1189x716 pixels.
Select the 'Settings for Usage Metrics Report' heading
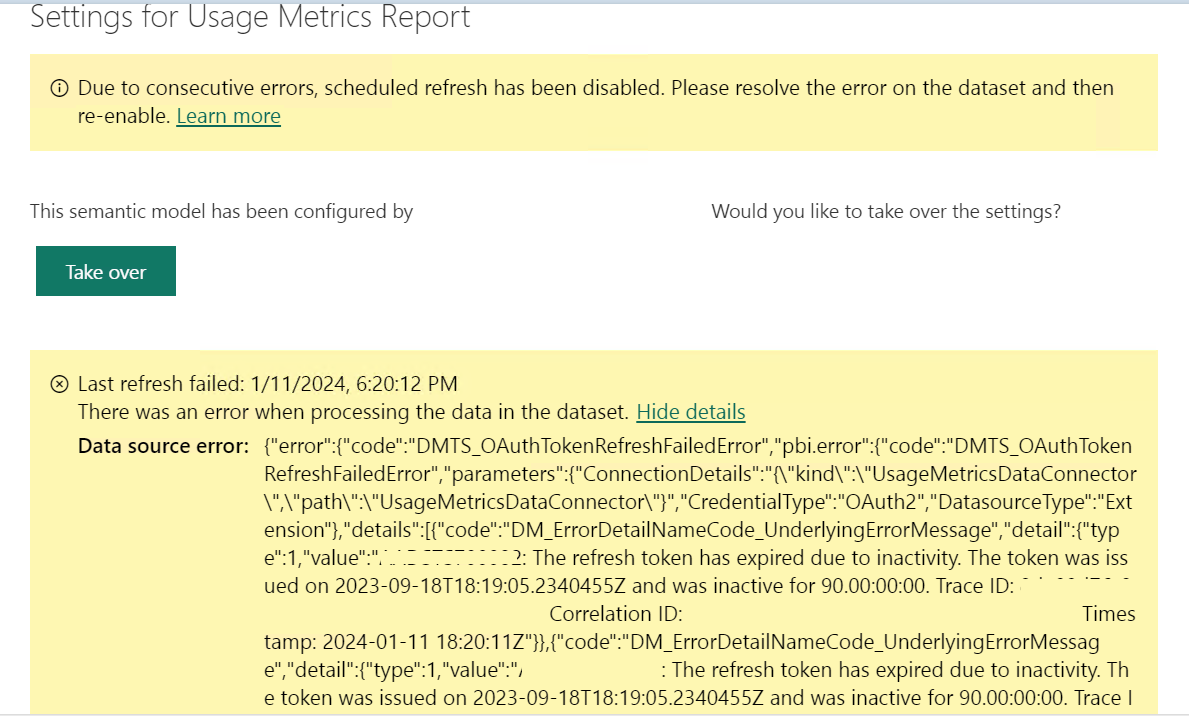coord(249,17)
